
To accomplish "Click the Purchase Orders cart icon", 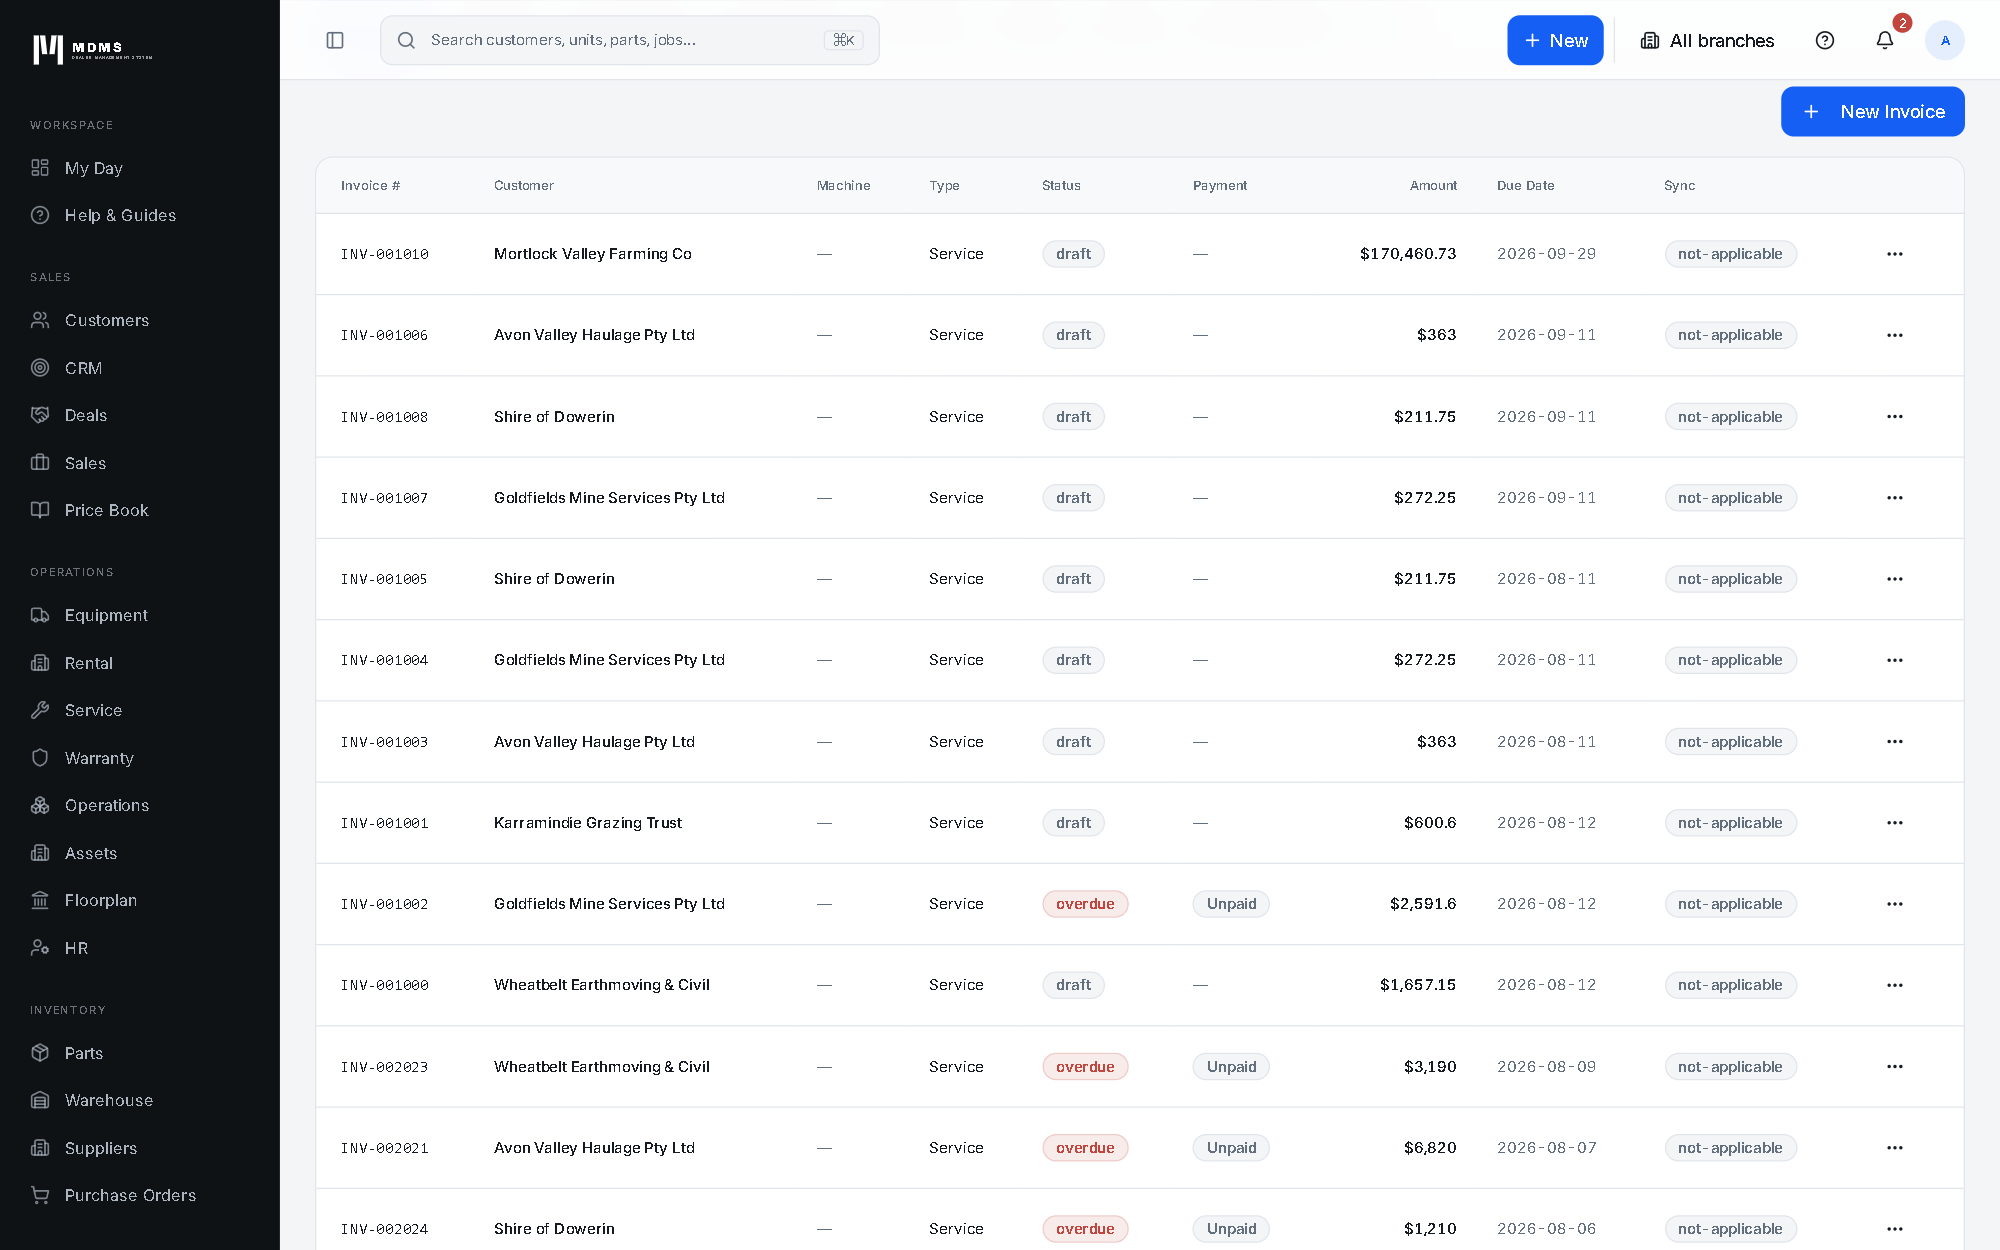I will pos(40,1195).
